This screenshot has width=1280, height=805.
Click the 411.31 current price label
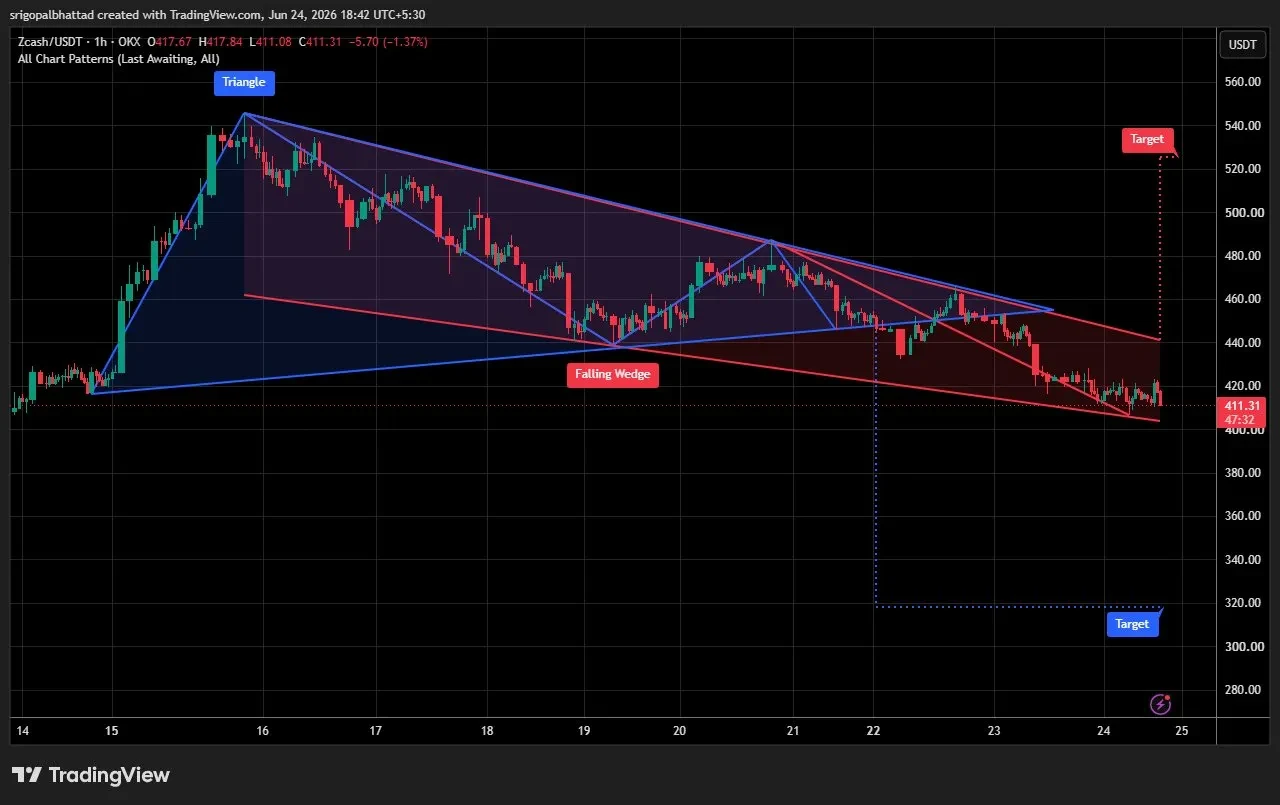point(1240,406)
